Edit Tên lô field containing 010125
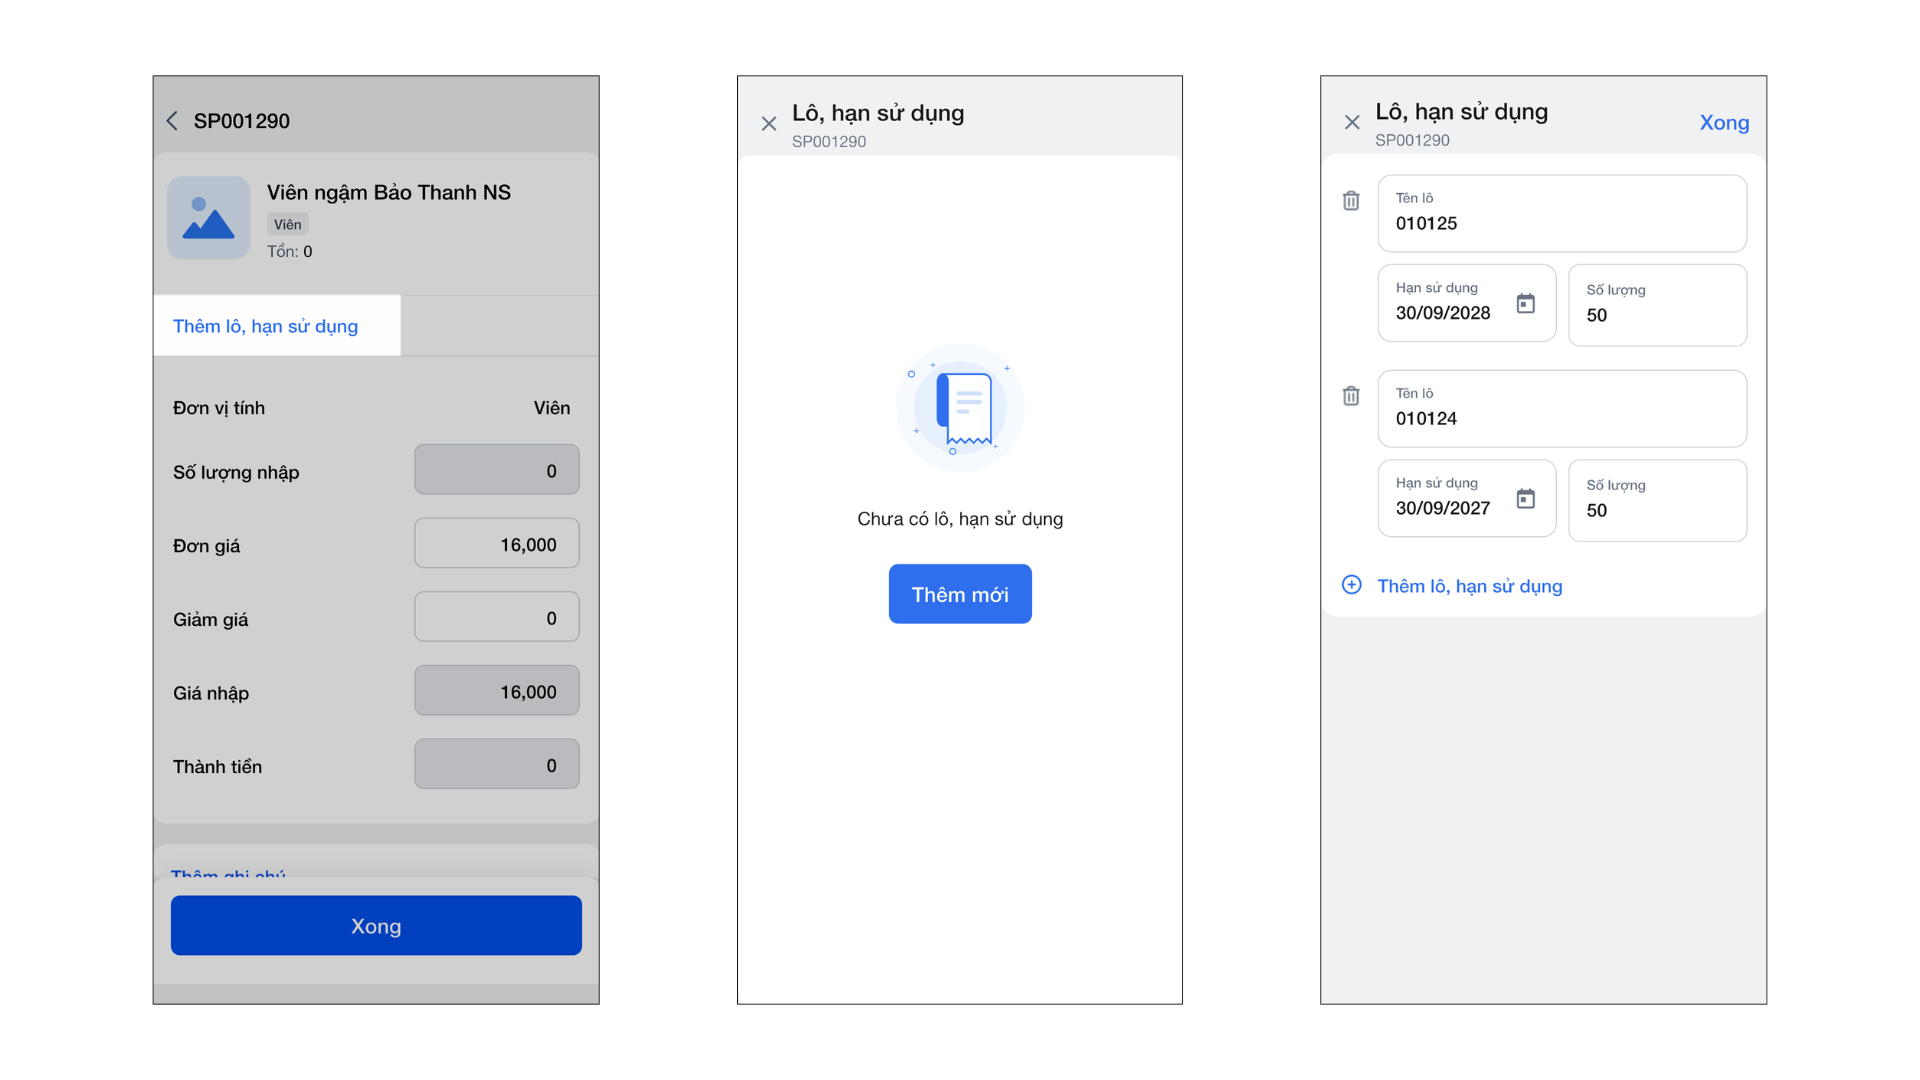 coord(1561,214)
